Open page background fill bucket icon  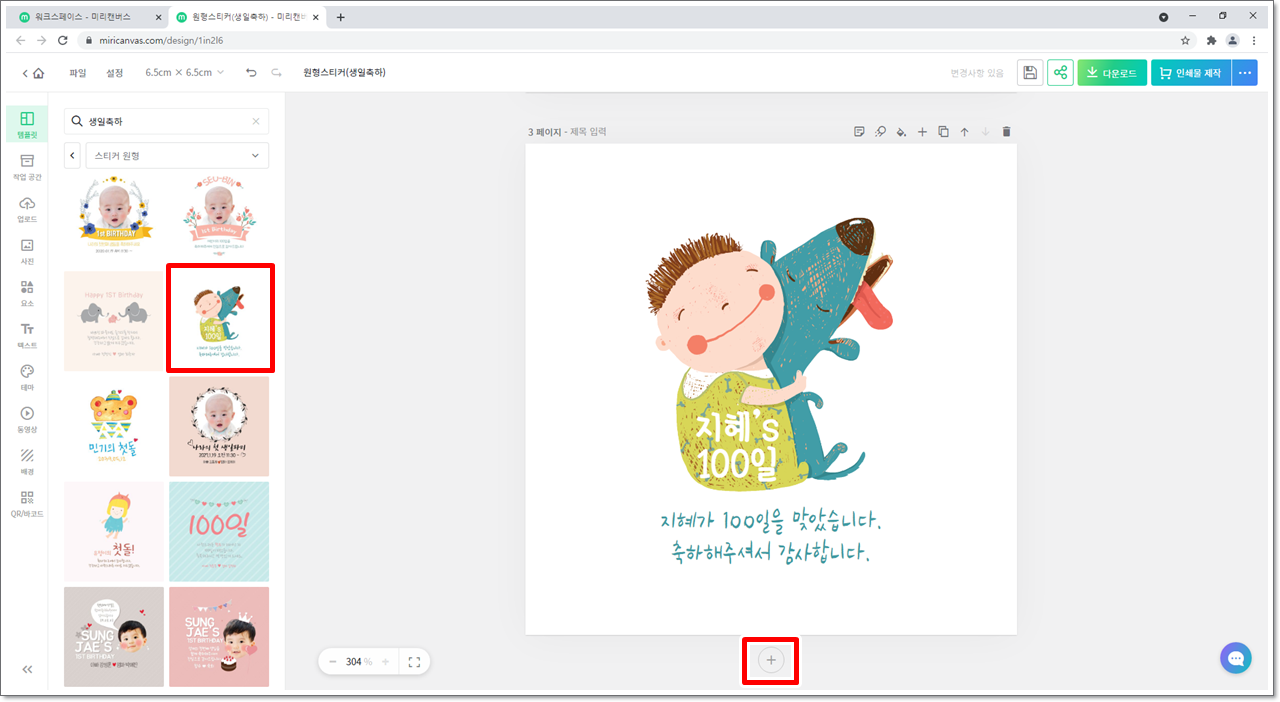pyautogui.click(x=901, y=131)
